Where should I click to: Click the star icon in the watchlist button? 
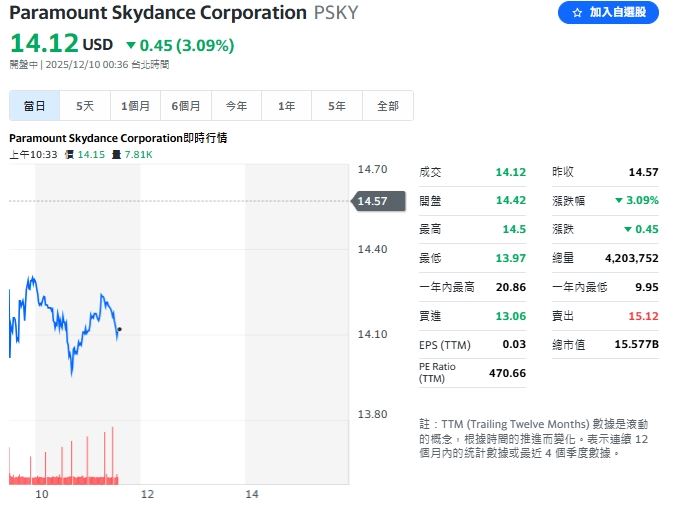pos(577,13)
